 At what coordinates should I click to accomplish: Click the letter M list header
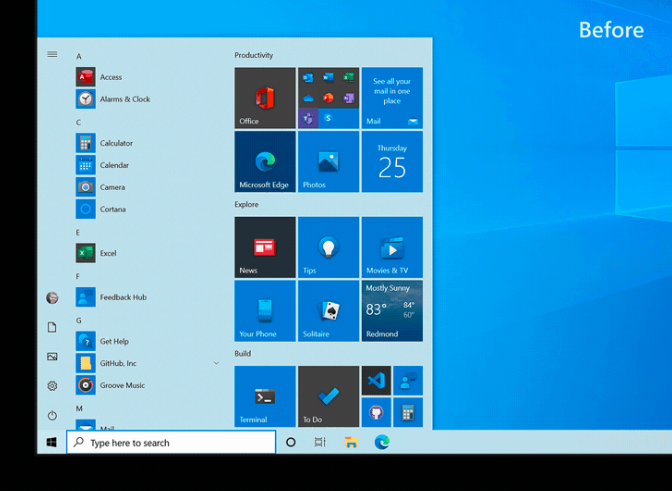pos(79,409)
